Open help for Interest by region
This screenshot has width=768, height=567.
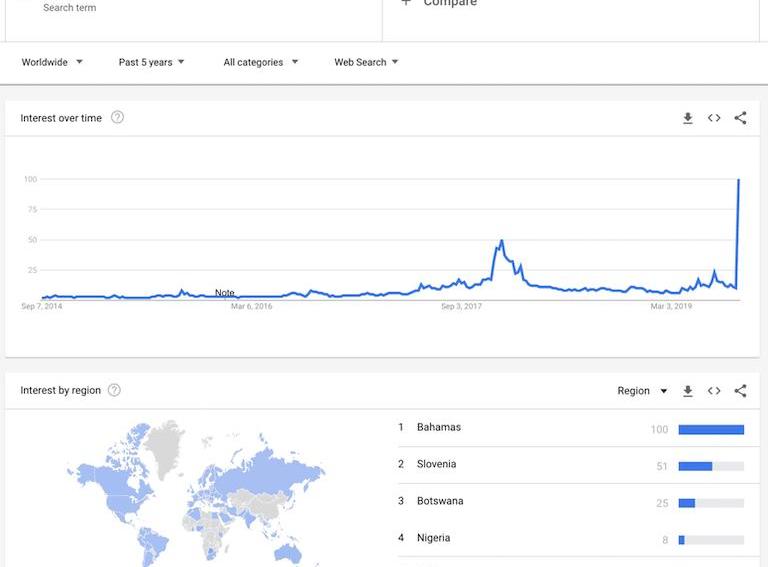[x=114, y=390]
